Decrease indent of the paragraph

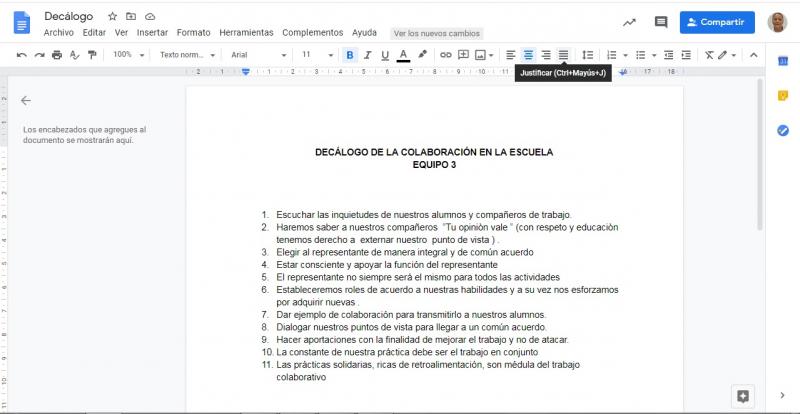point(668,55)
